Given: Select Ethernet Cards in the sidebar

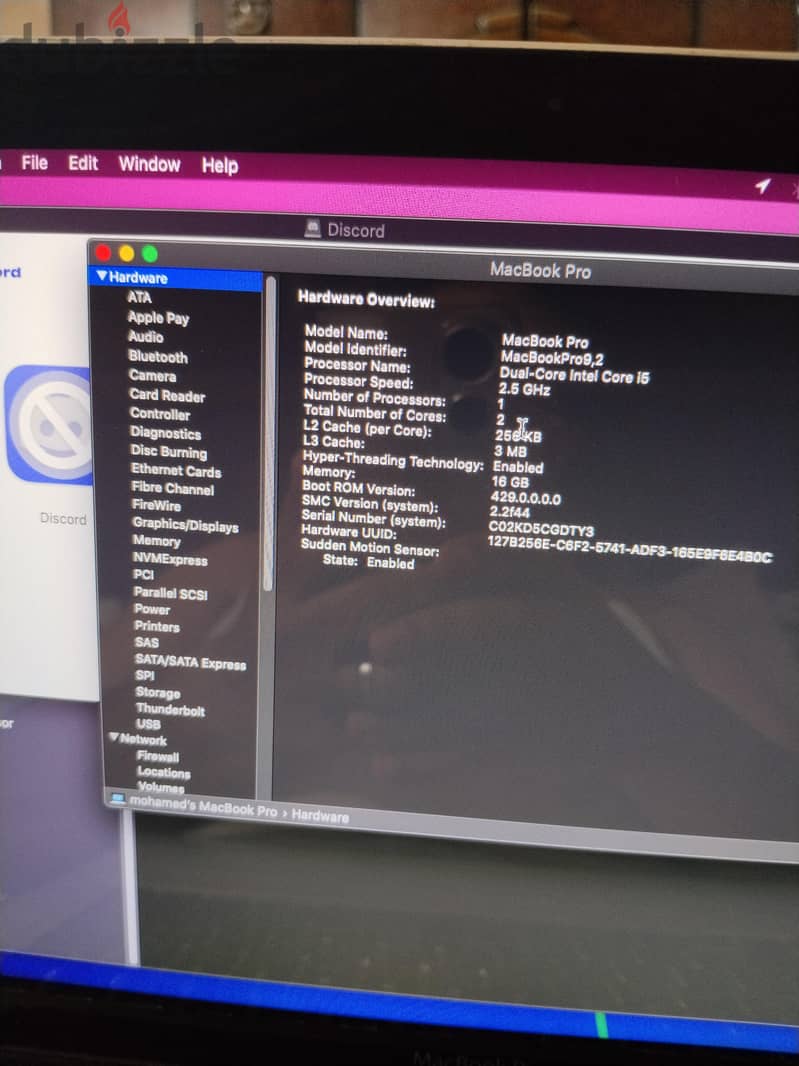Looking at the screenshot, I should [176, 470].
